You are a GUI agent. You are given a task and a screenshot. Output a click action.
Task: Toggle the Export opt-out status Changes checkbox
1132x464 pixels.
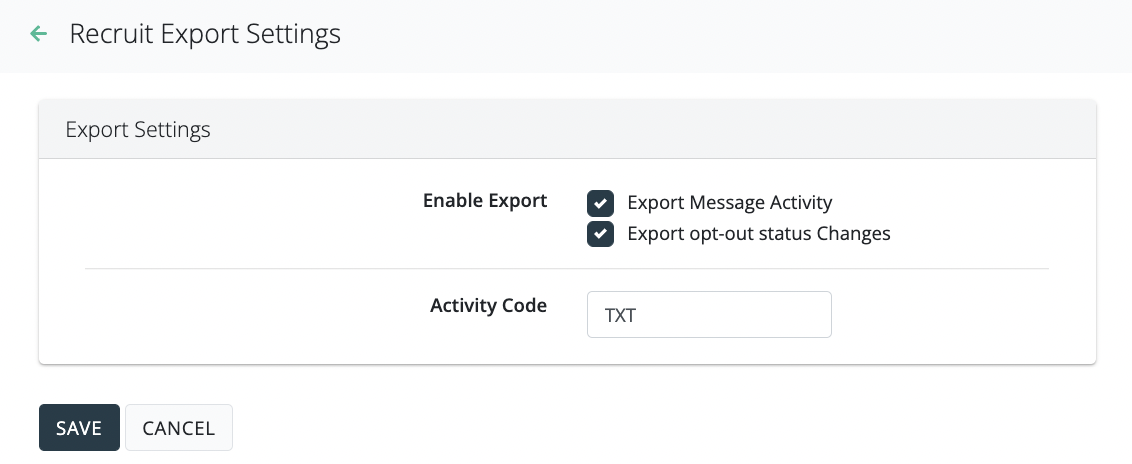600,234
